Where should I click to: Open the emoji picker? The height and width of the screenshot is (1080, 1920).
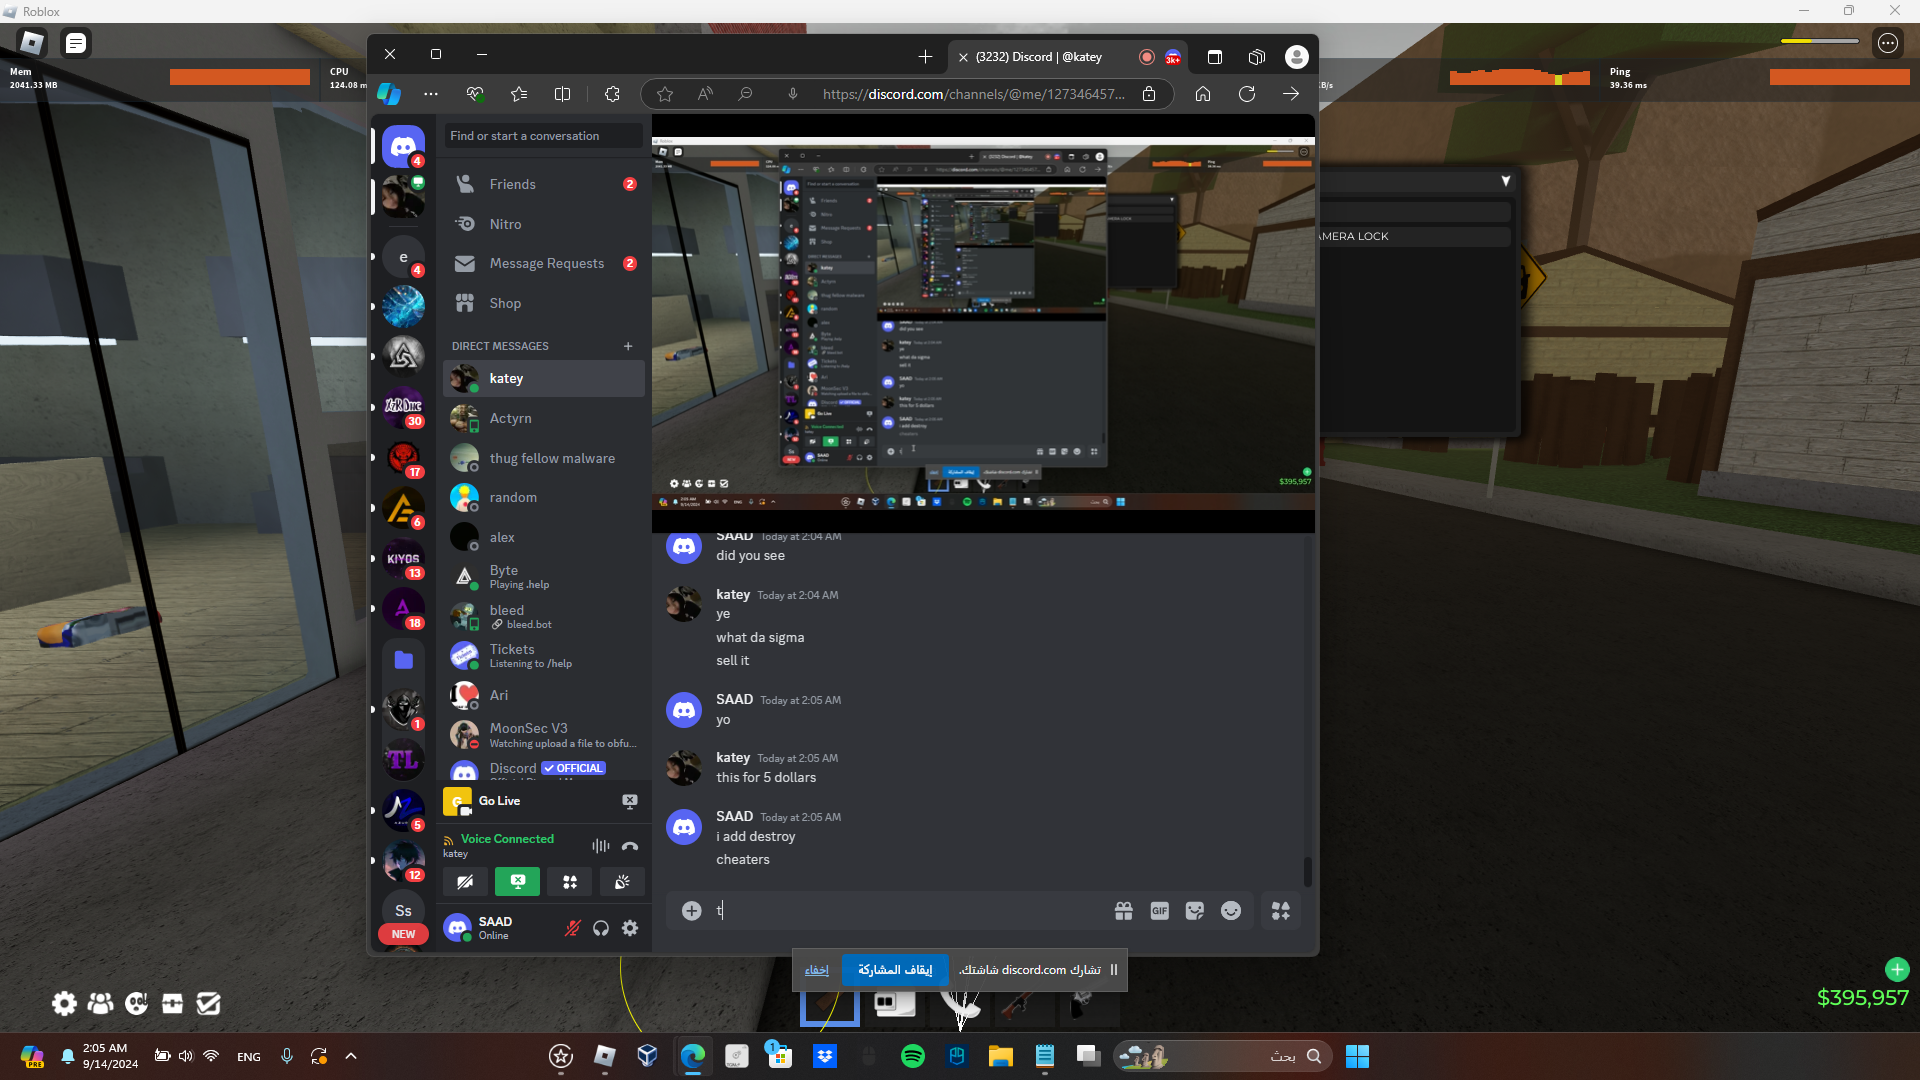[x=1231, y=911]
